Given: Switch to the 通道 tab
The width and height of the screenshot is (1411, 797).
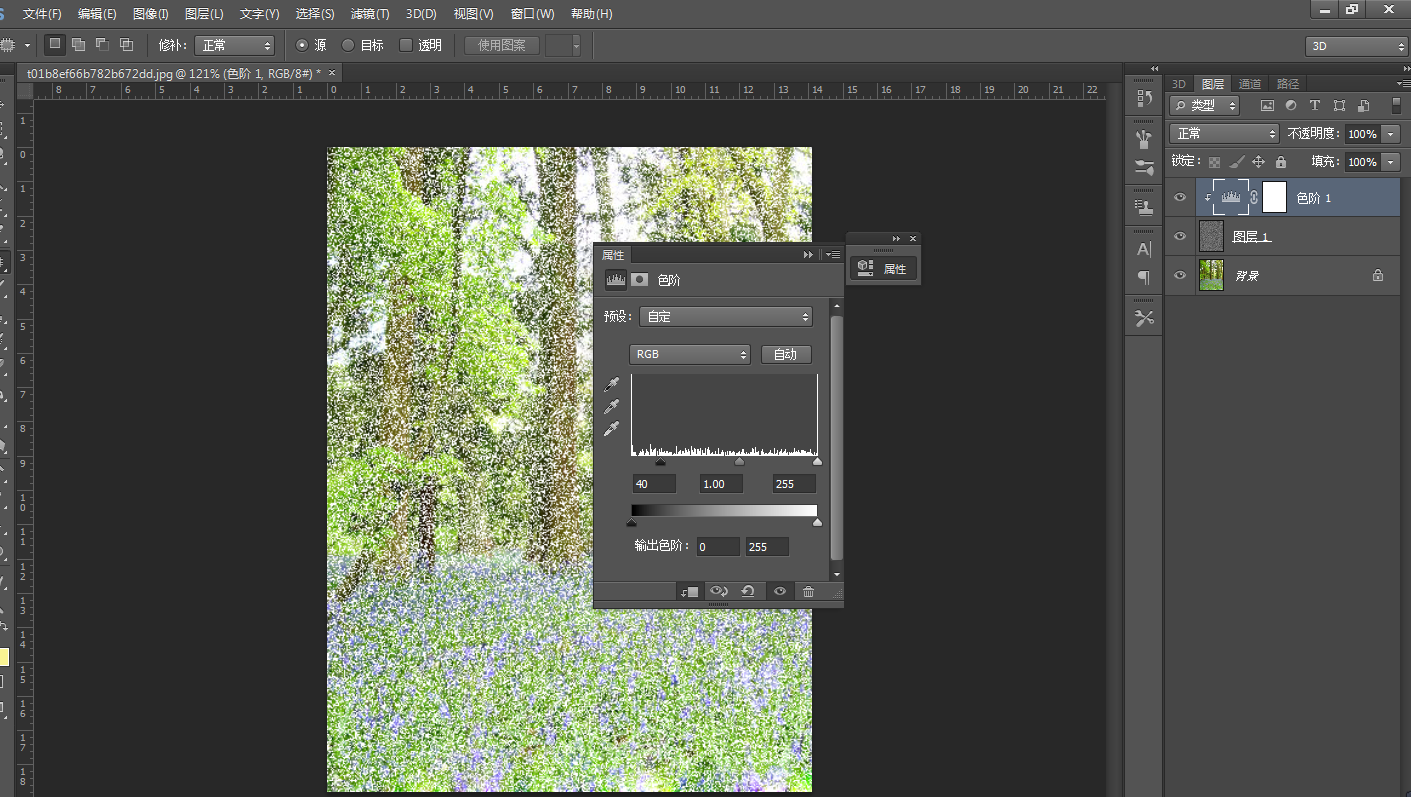Looking at the screenshot, I should pos(1250,84).
